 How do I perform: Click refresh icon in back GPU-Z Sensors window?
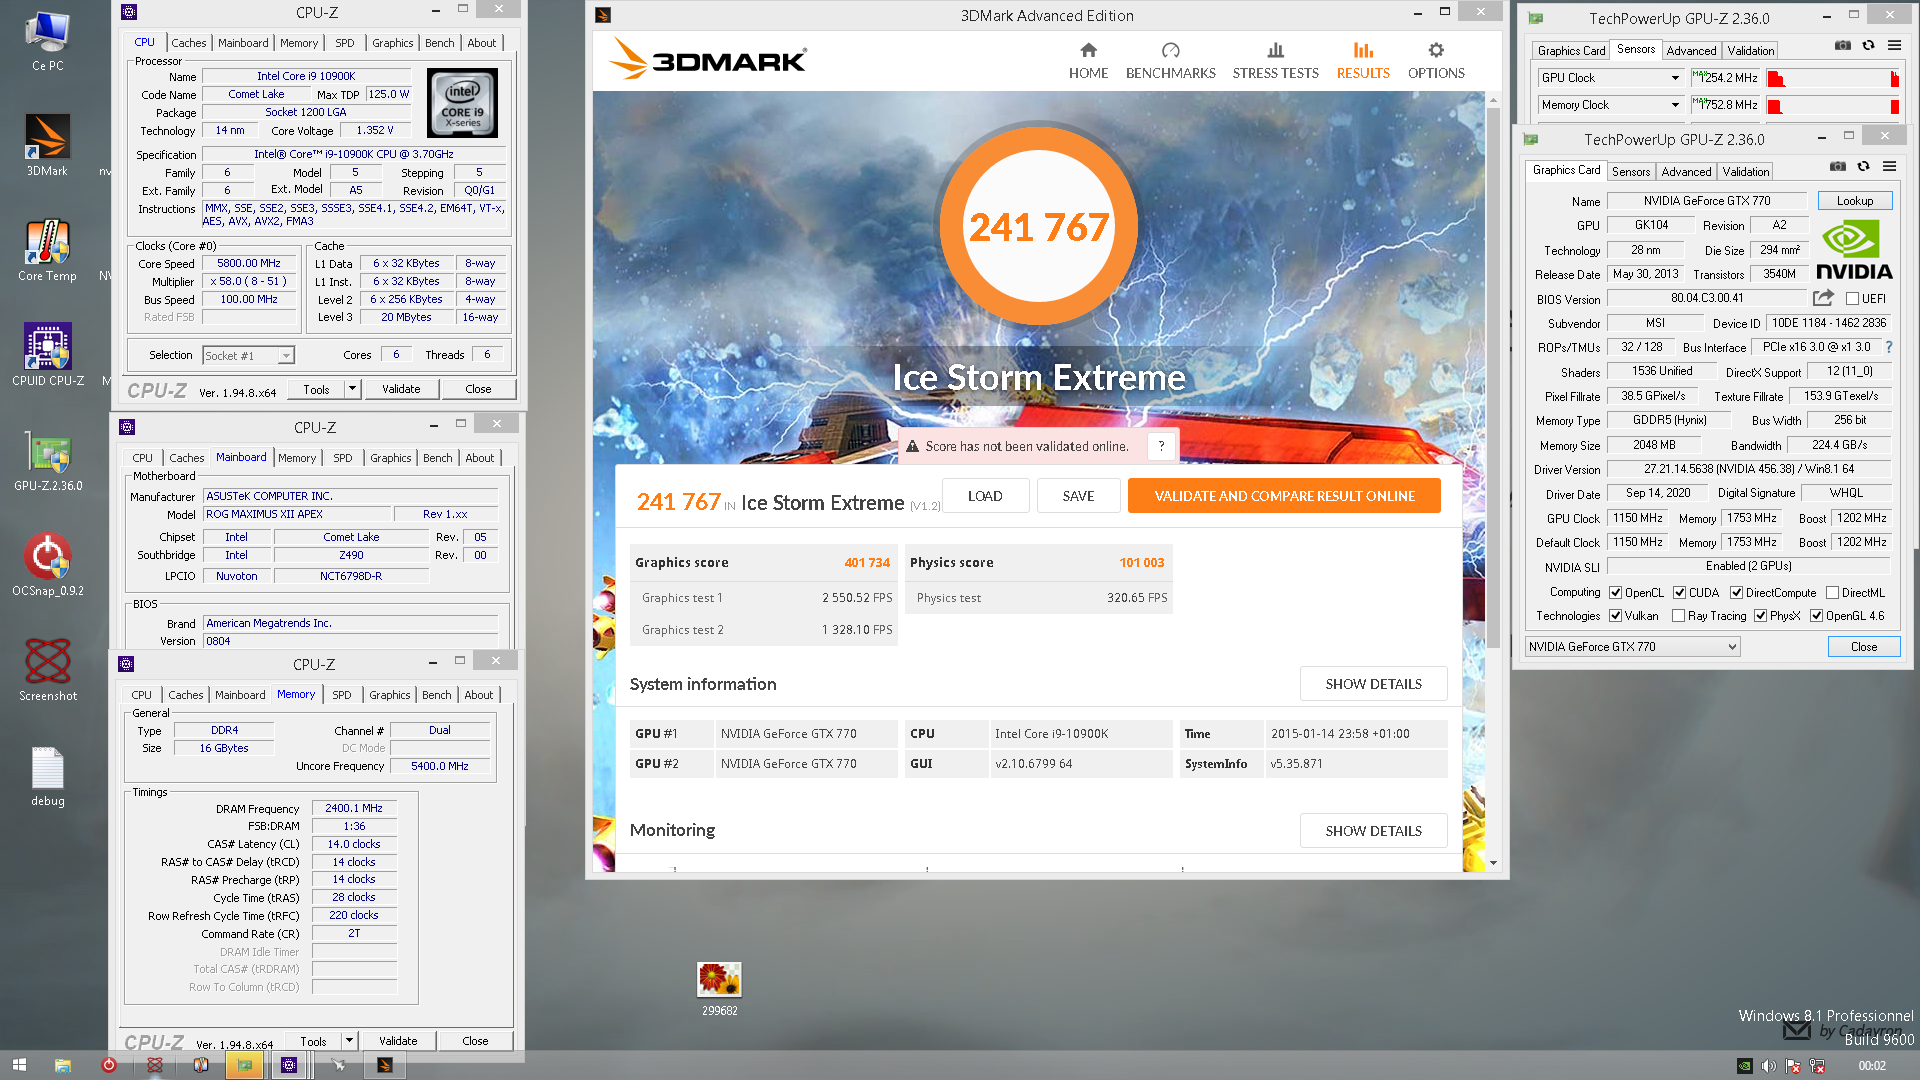click(1868, 45)
